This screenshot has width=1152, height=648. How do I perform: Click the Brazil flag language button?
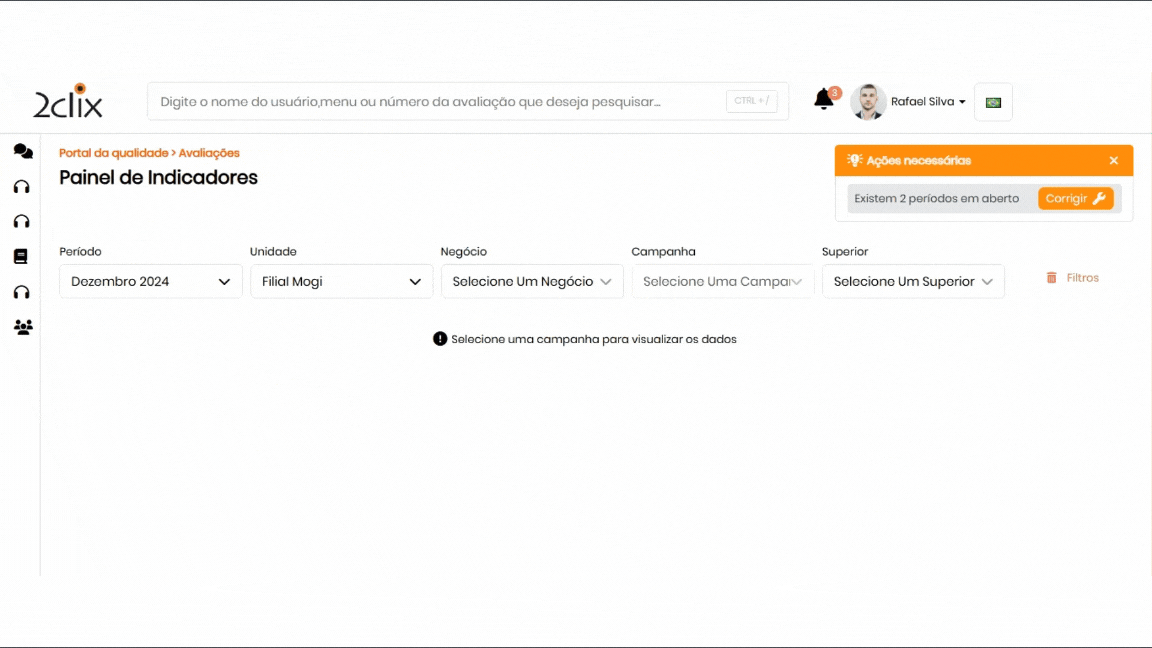click(x=993, y=102)
